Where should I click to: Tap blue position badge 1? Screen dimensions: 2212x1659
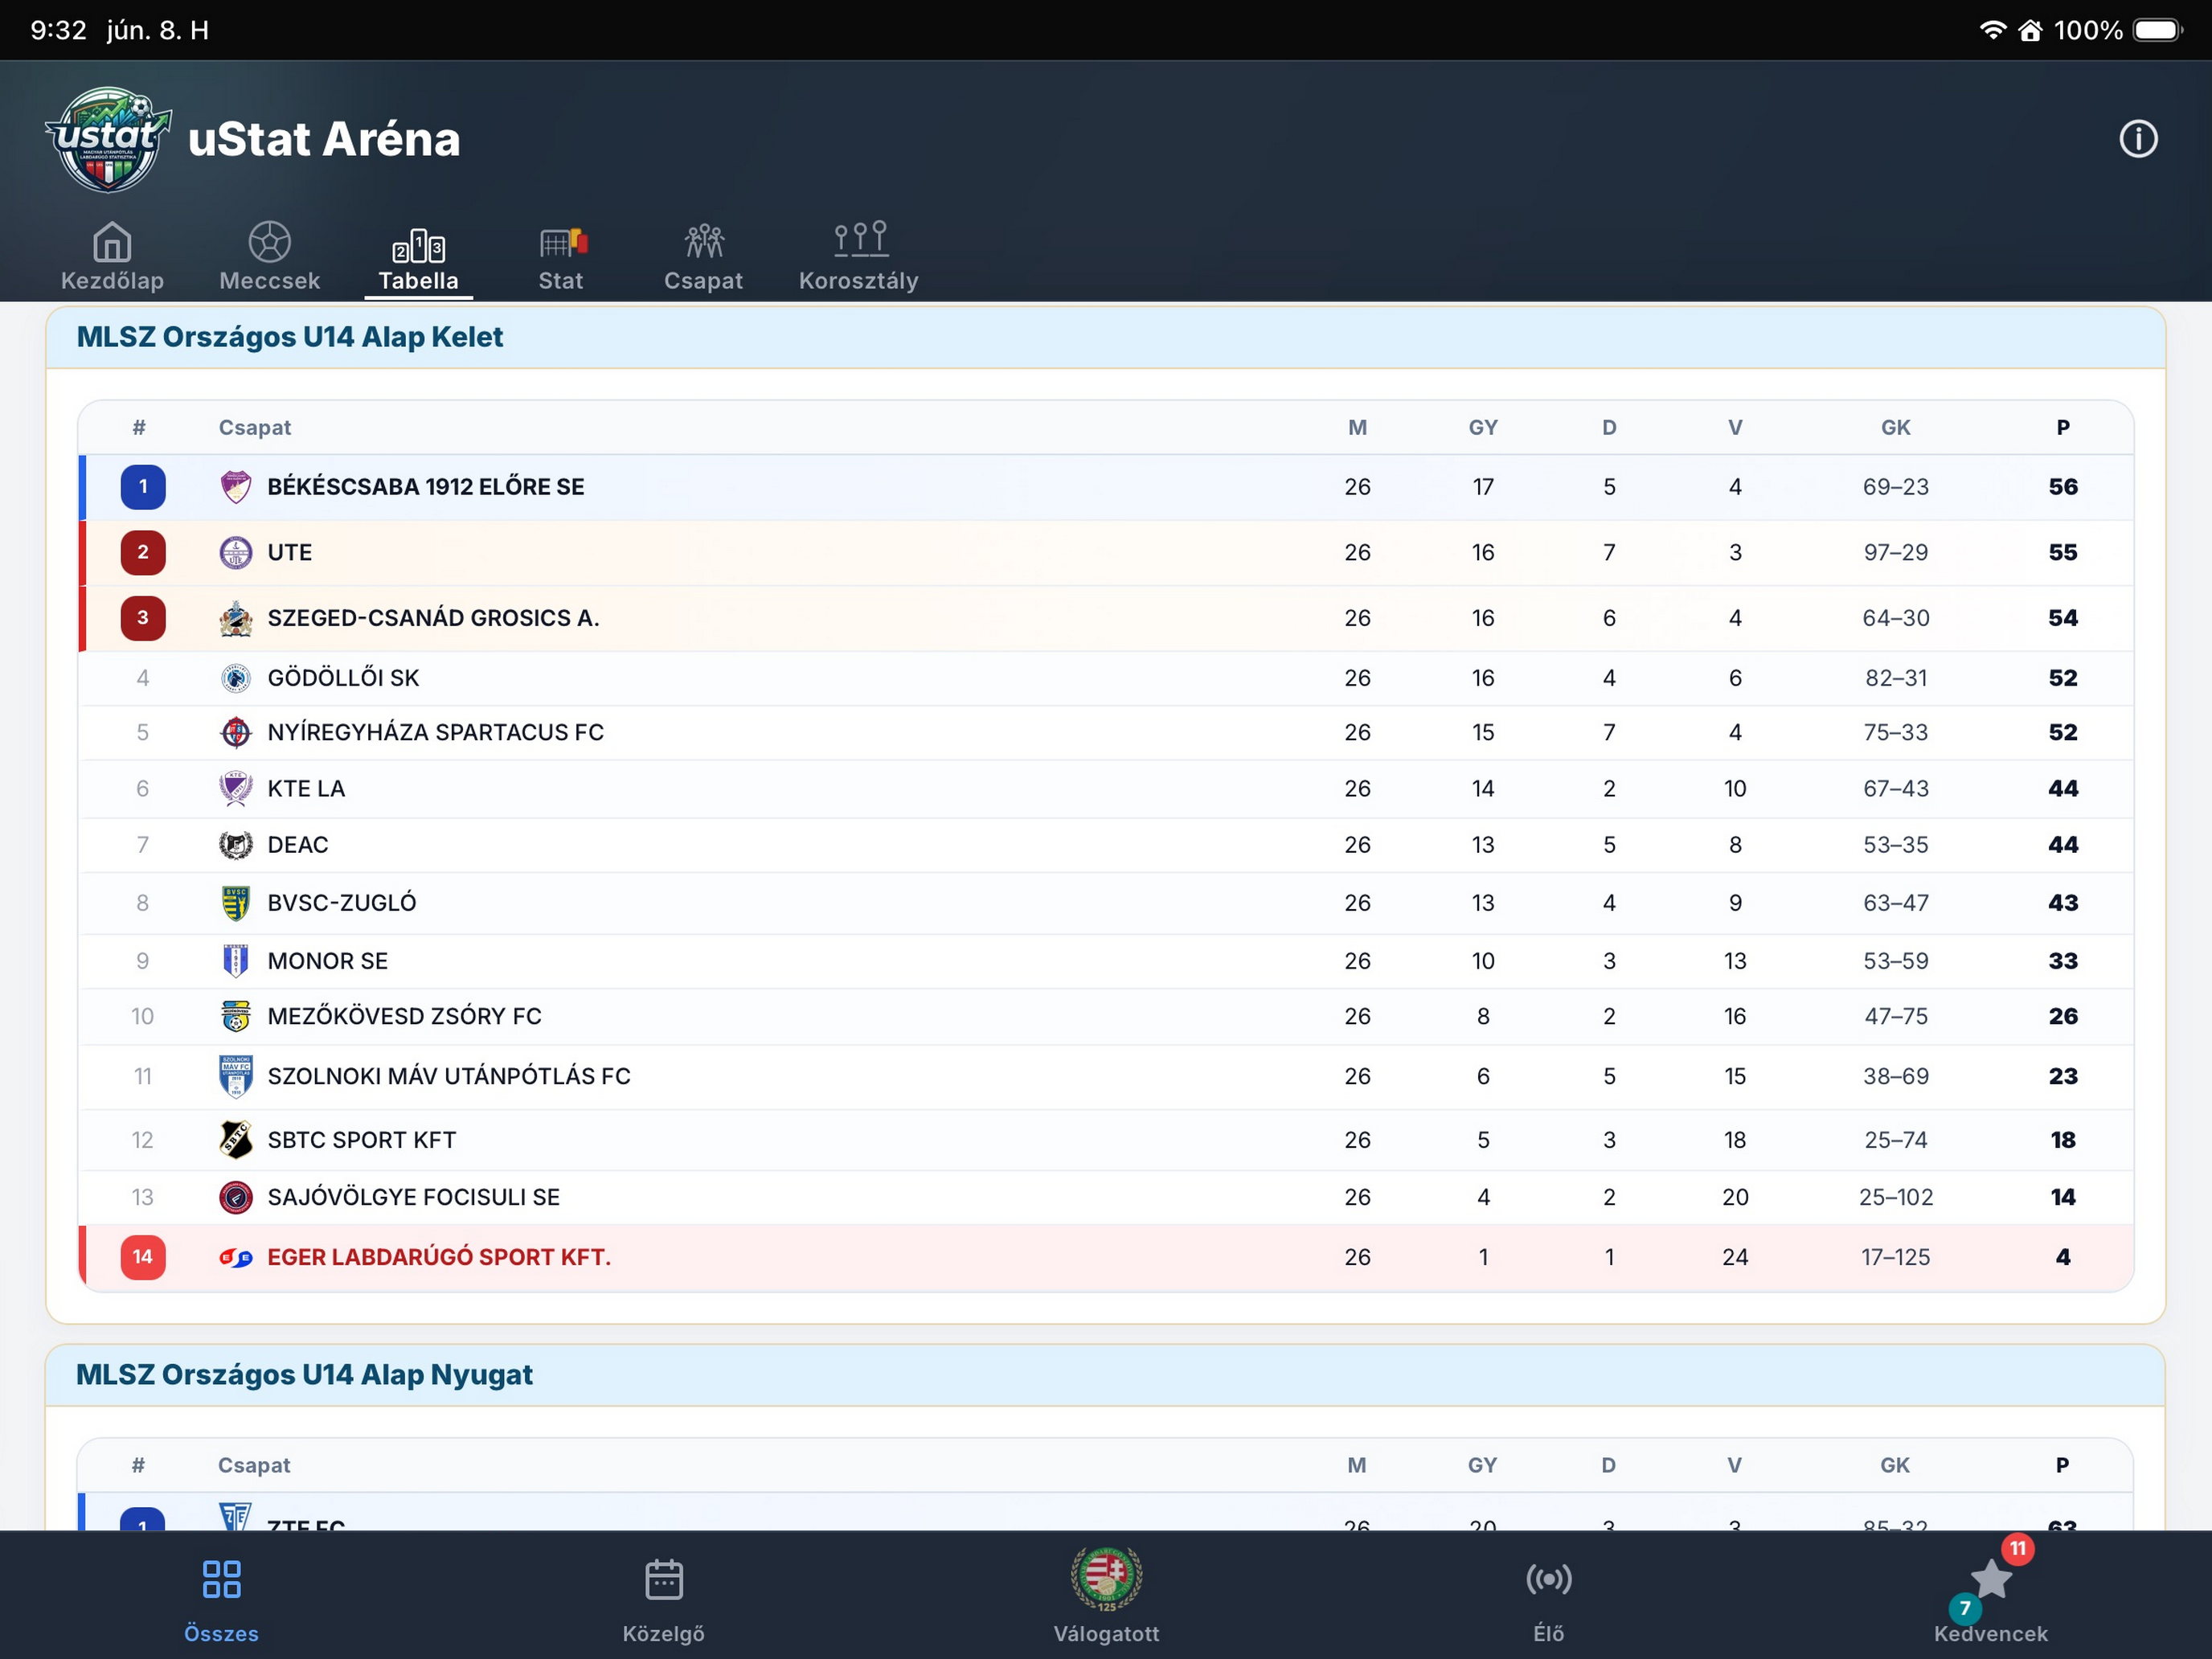tap(143, 487)
